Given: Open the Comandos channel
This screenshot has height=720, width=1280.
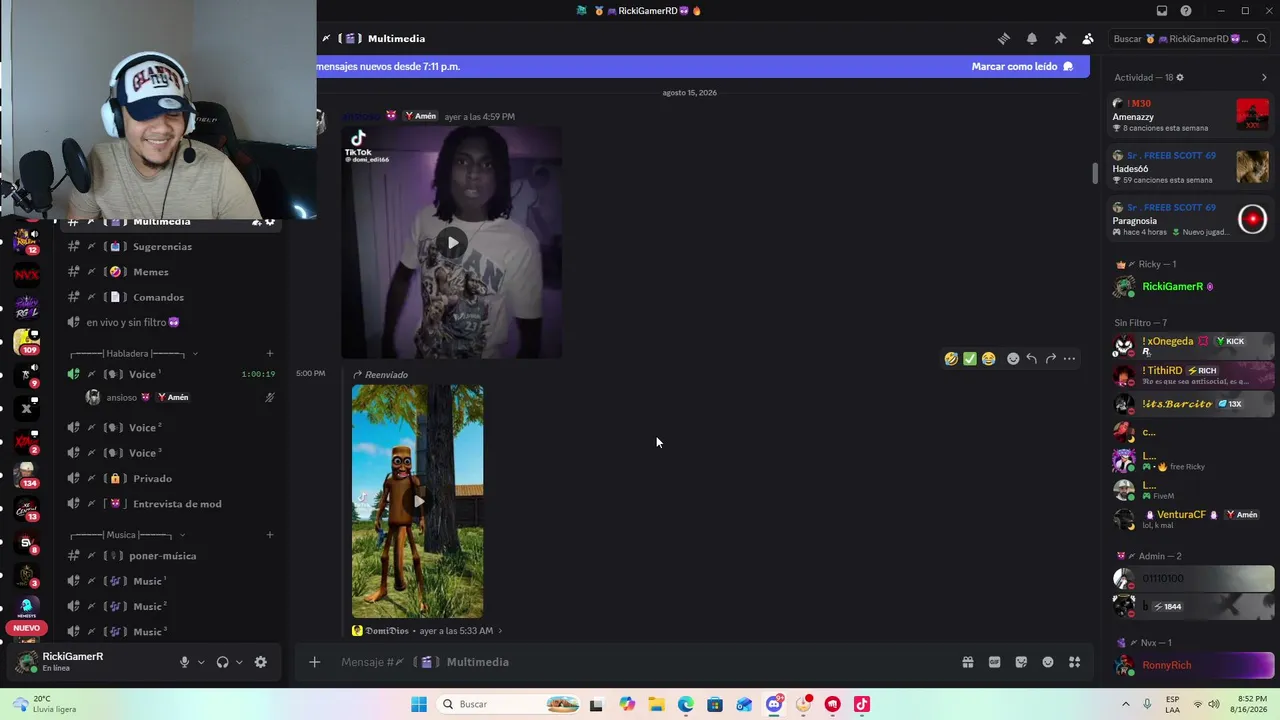Looking at the screenshot, I should [x=171, y=297].
